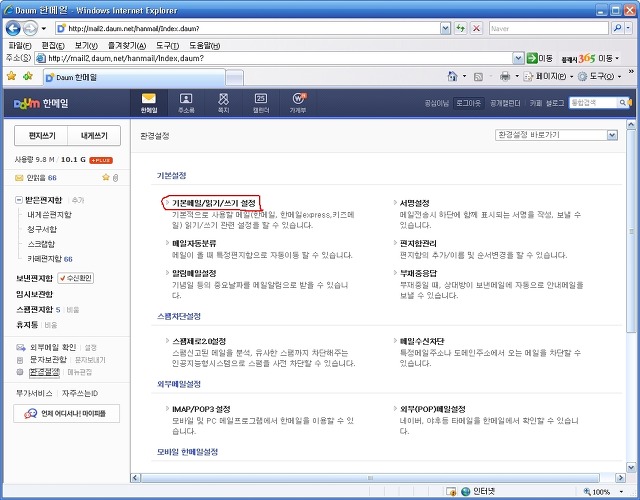Click the 편지쓰기 compose button

pos(42,136)
